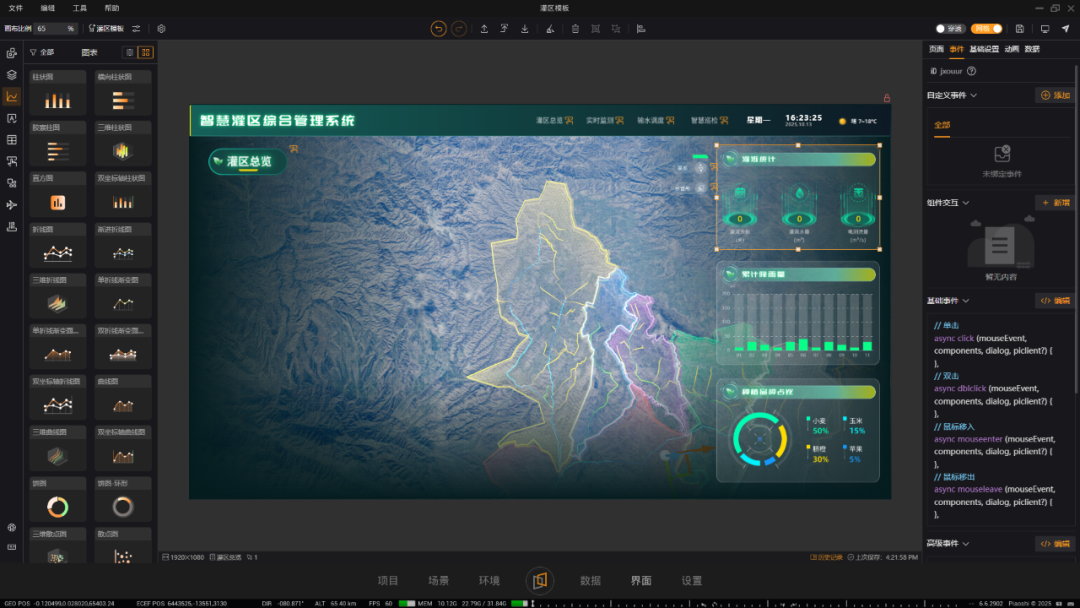This screenshot has height=608, width=1080.
Task: Select the layers stack icon in left sidebar
Action: click(x=12, y=75)
